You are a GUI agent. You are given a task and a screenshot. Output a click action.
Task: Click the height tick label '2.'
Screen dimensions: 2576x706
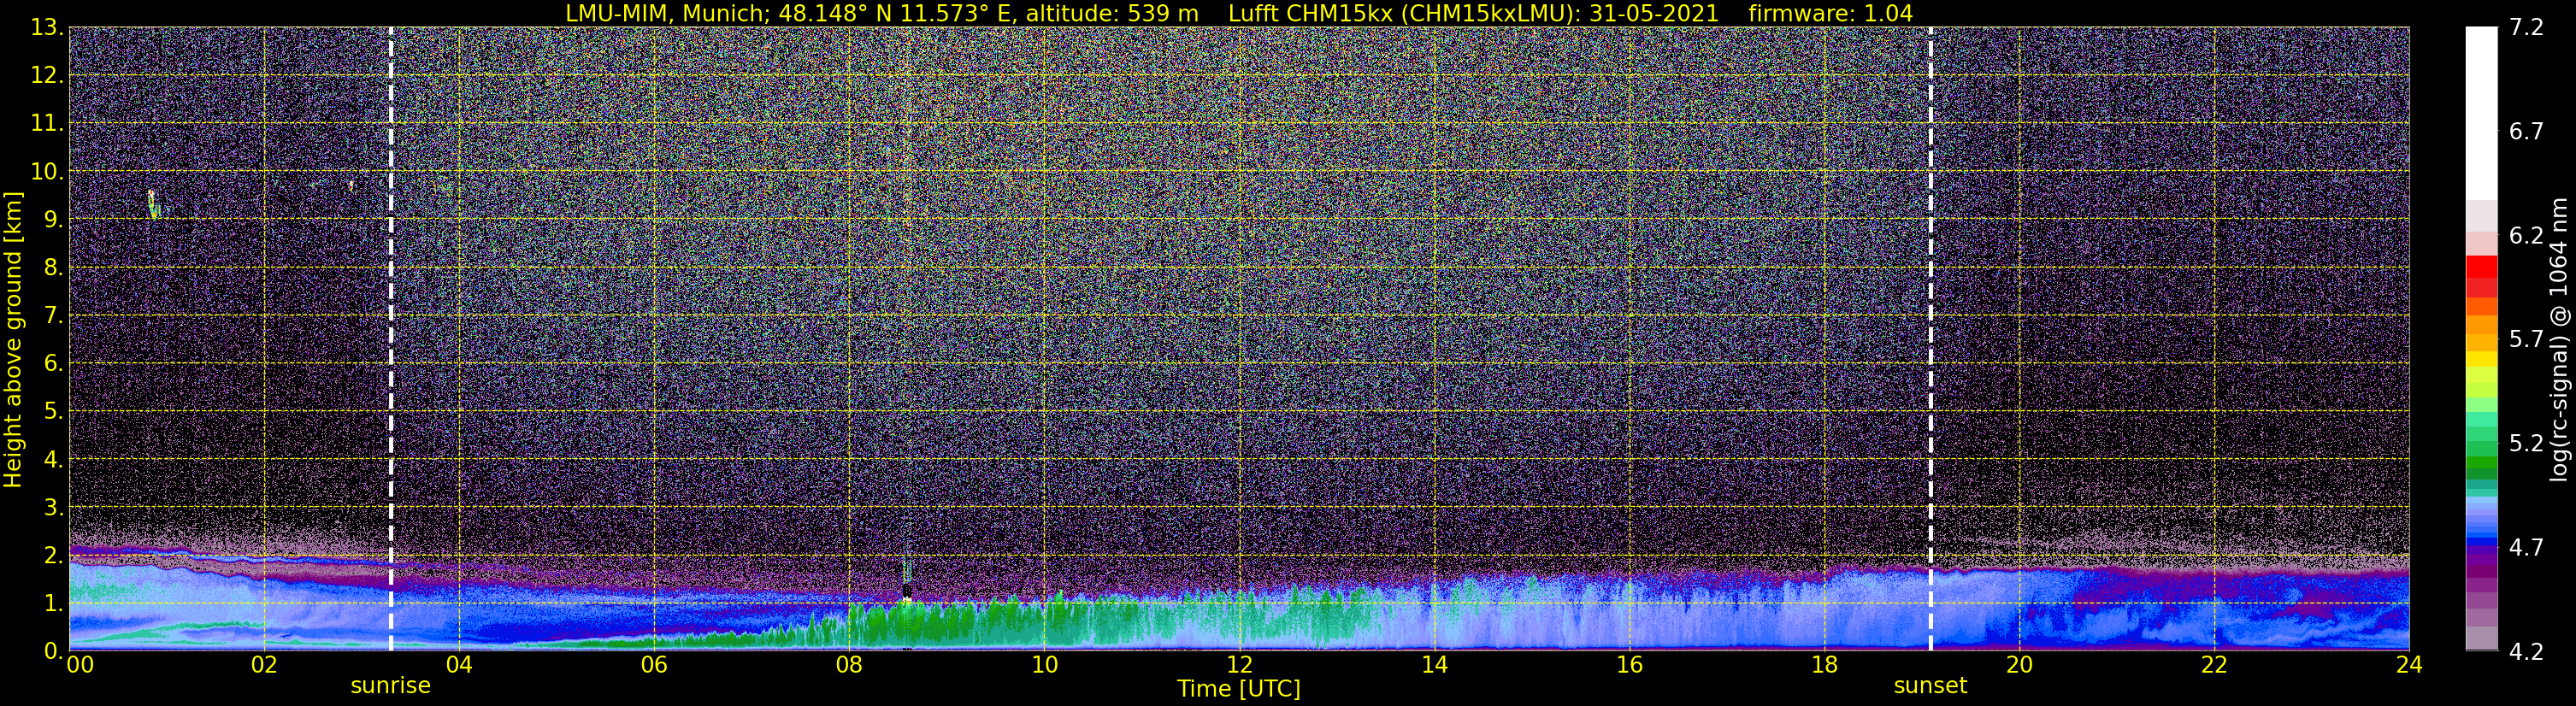tap(54, 555)
